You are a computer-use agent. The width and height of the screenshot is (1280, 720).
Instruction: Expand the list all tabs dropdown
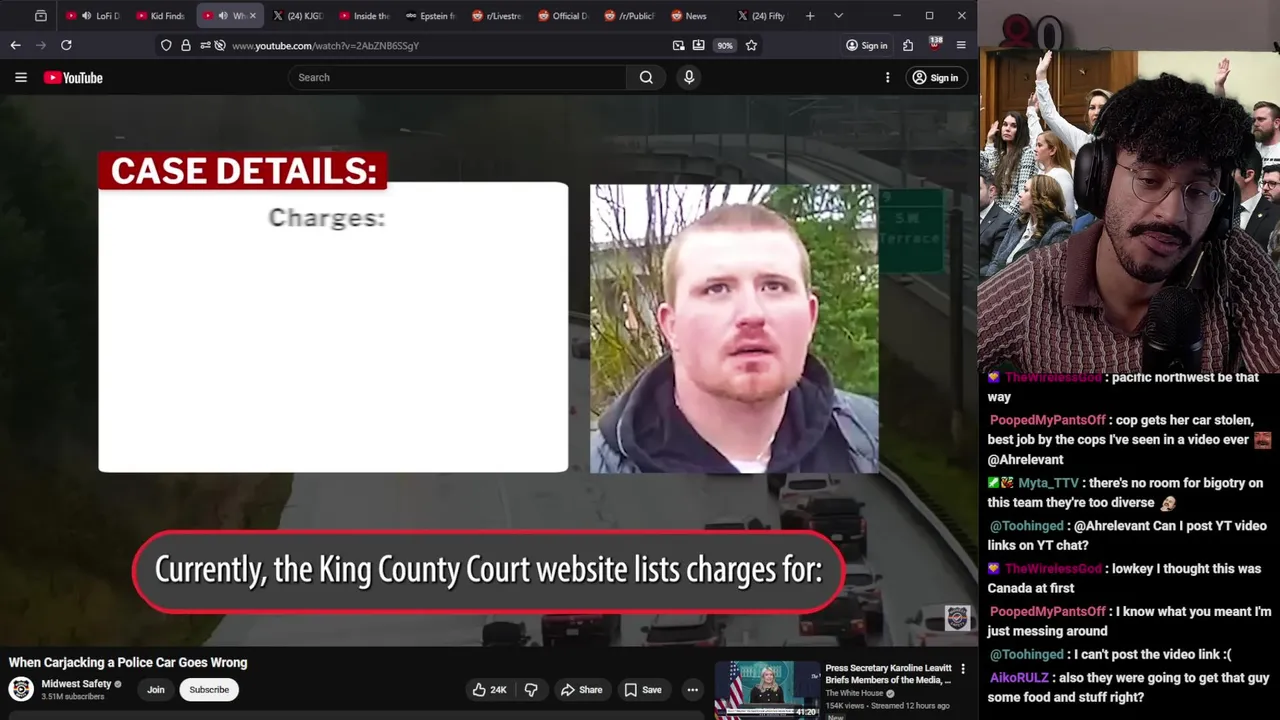pos(838,16)
